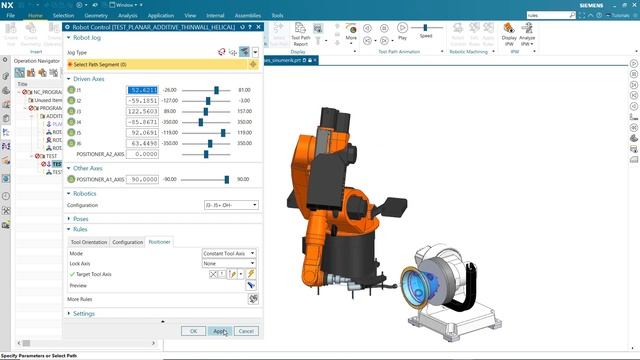Expand the Settings section
Viewport: 640px width, 360px height.
69,313
